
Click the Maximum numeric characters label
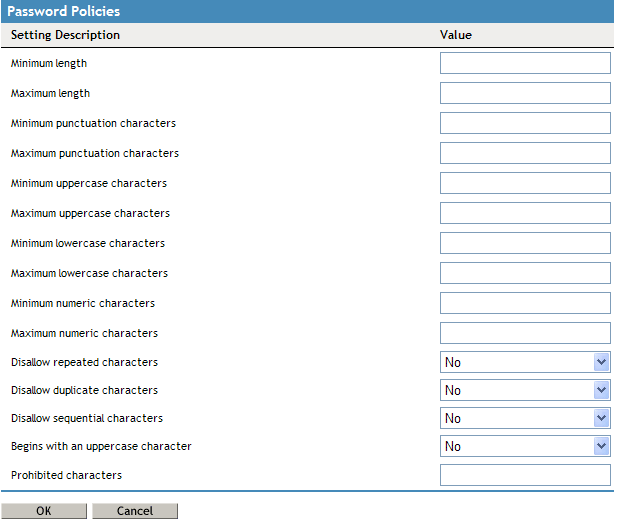pyautogui.click(x=84, y=333)
